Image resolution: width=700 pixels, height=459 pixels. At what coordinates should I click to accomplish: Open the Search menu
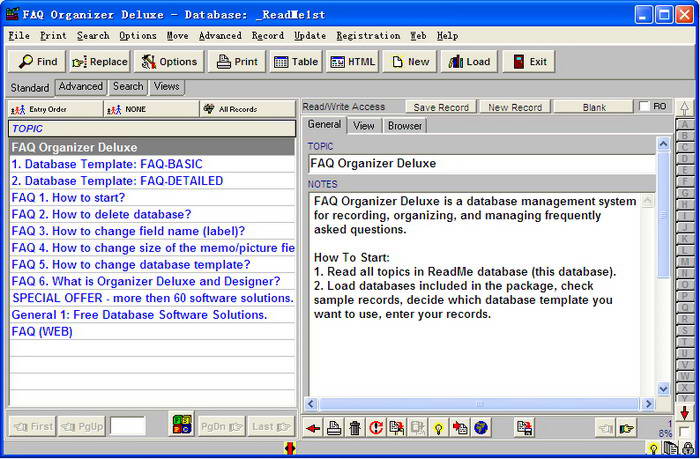pos(93,36)
